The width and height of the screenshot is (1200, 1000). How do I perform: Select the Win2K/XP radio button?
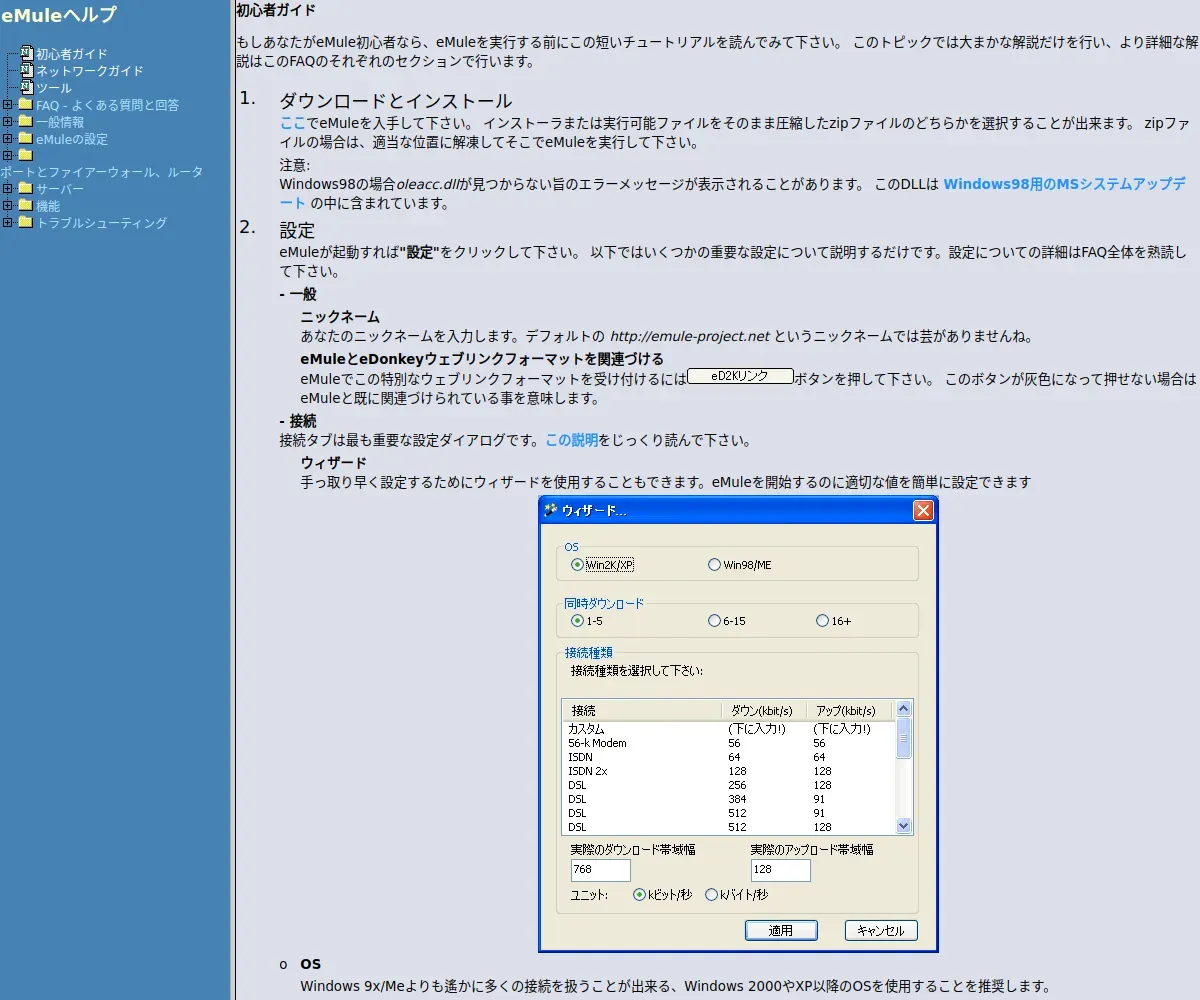[577, 565]
